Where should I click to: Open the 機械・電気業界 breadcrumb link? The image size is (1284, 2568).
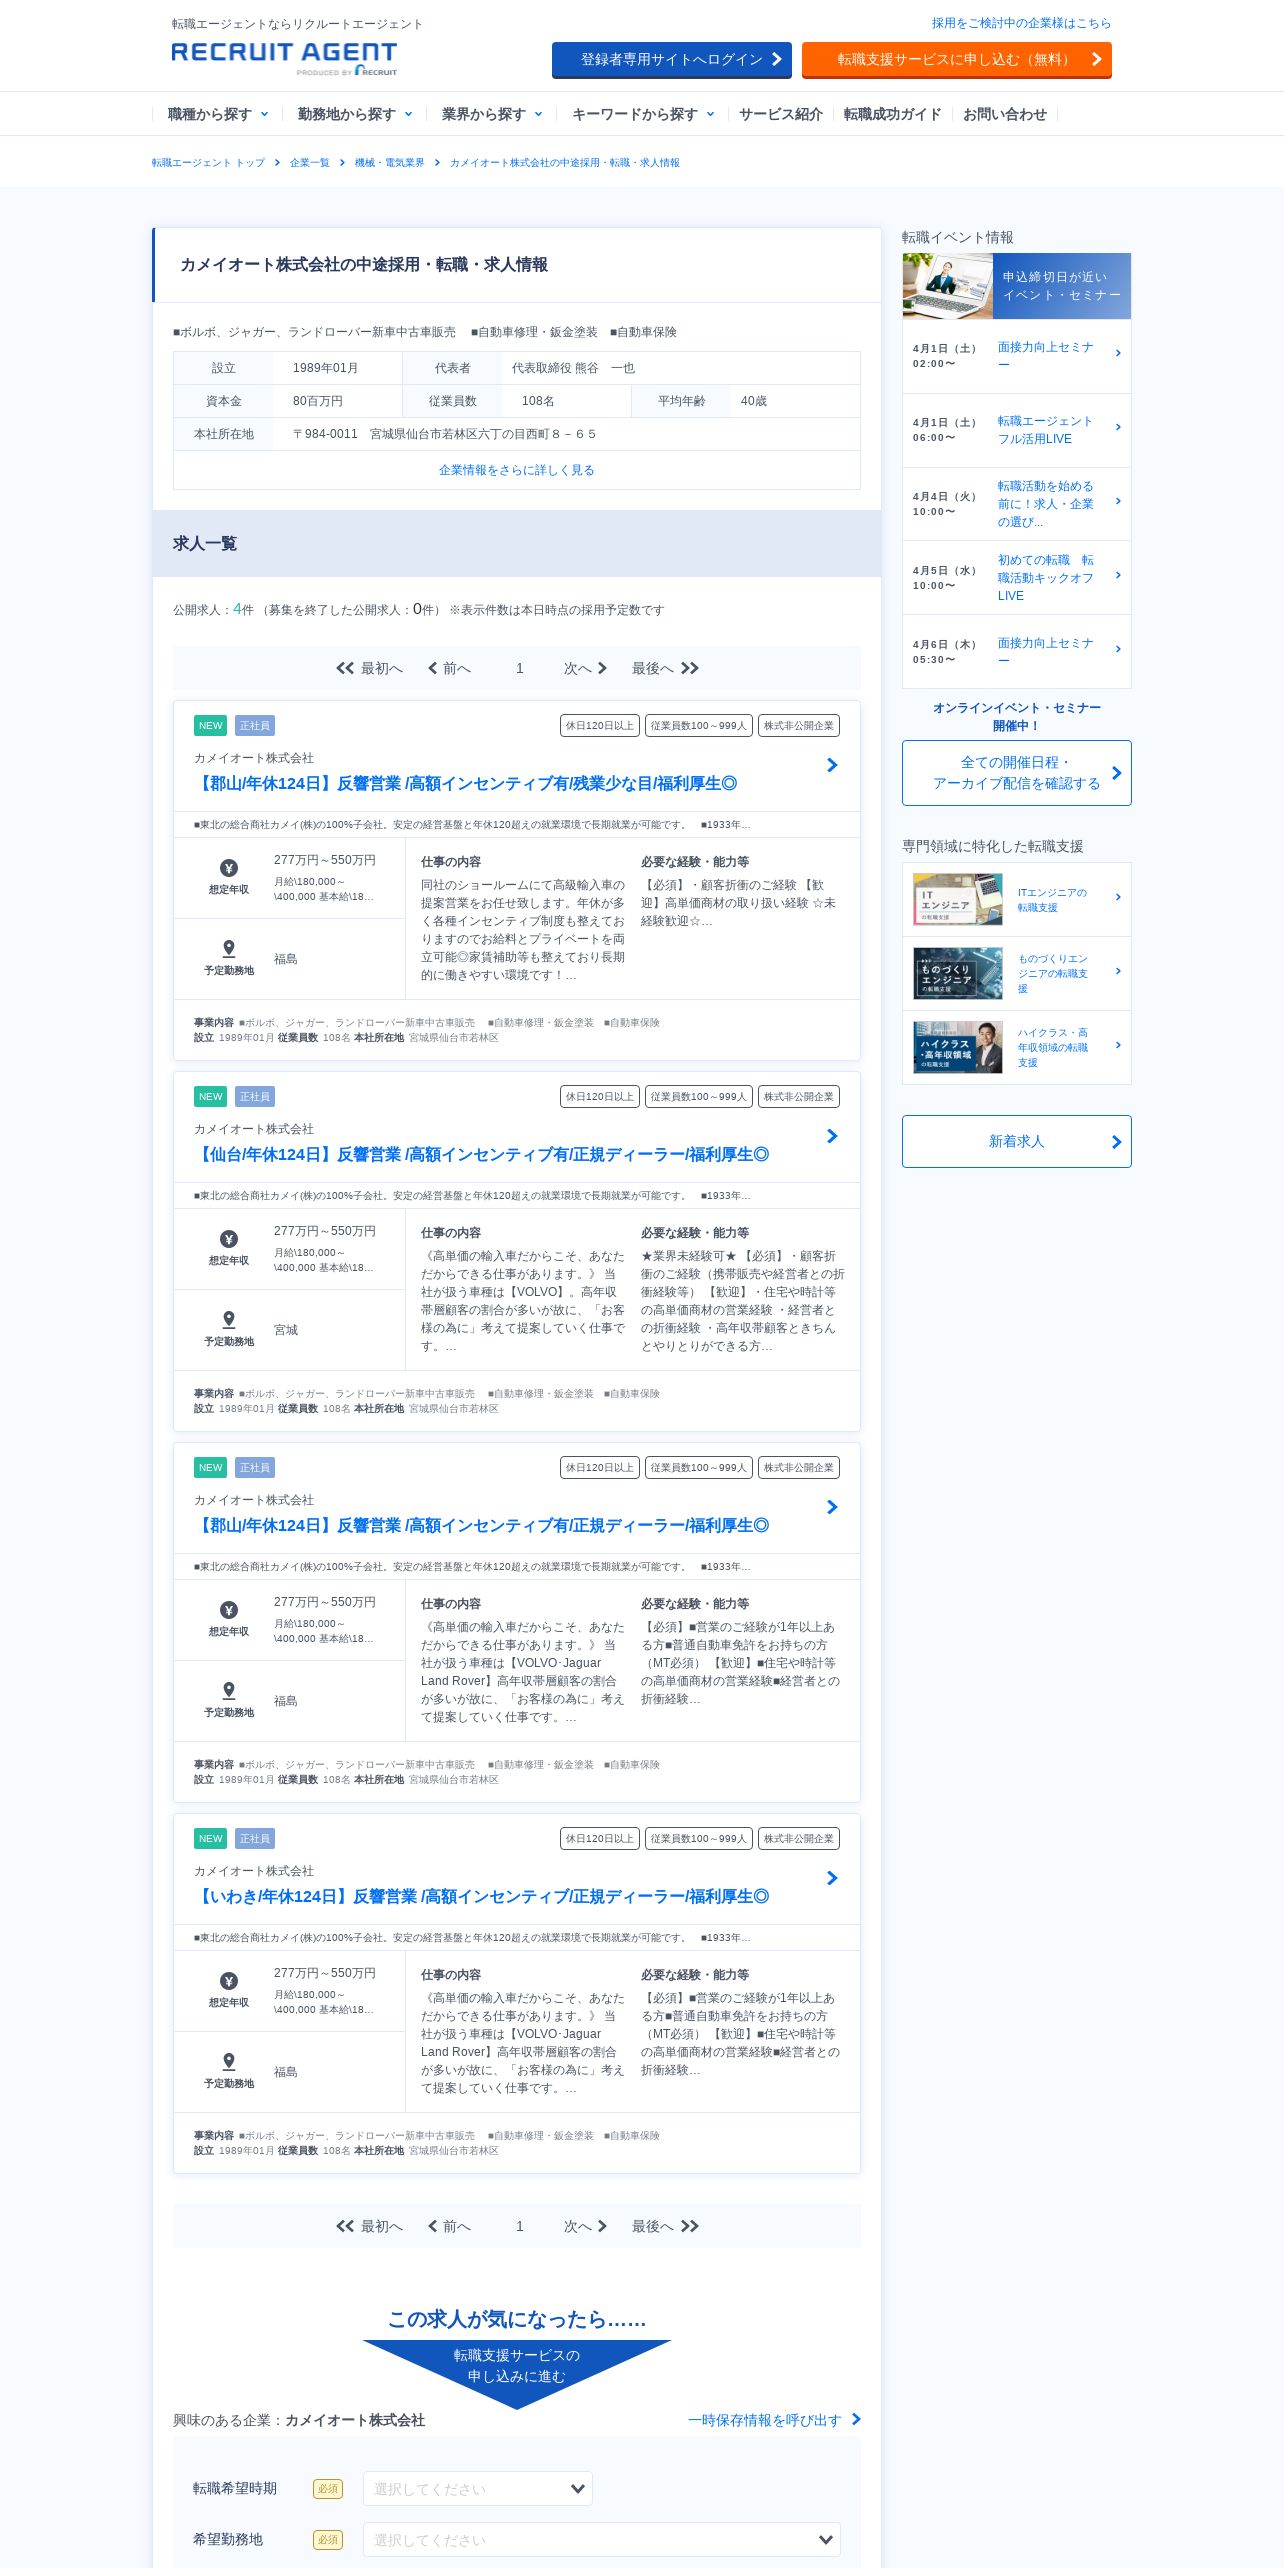click(389, 162)
